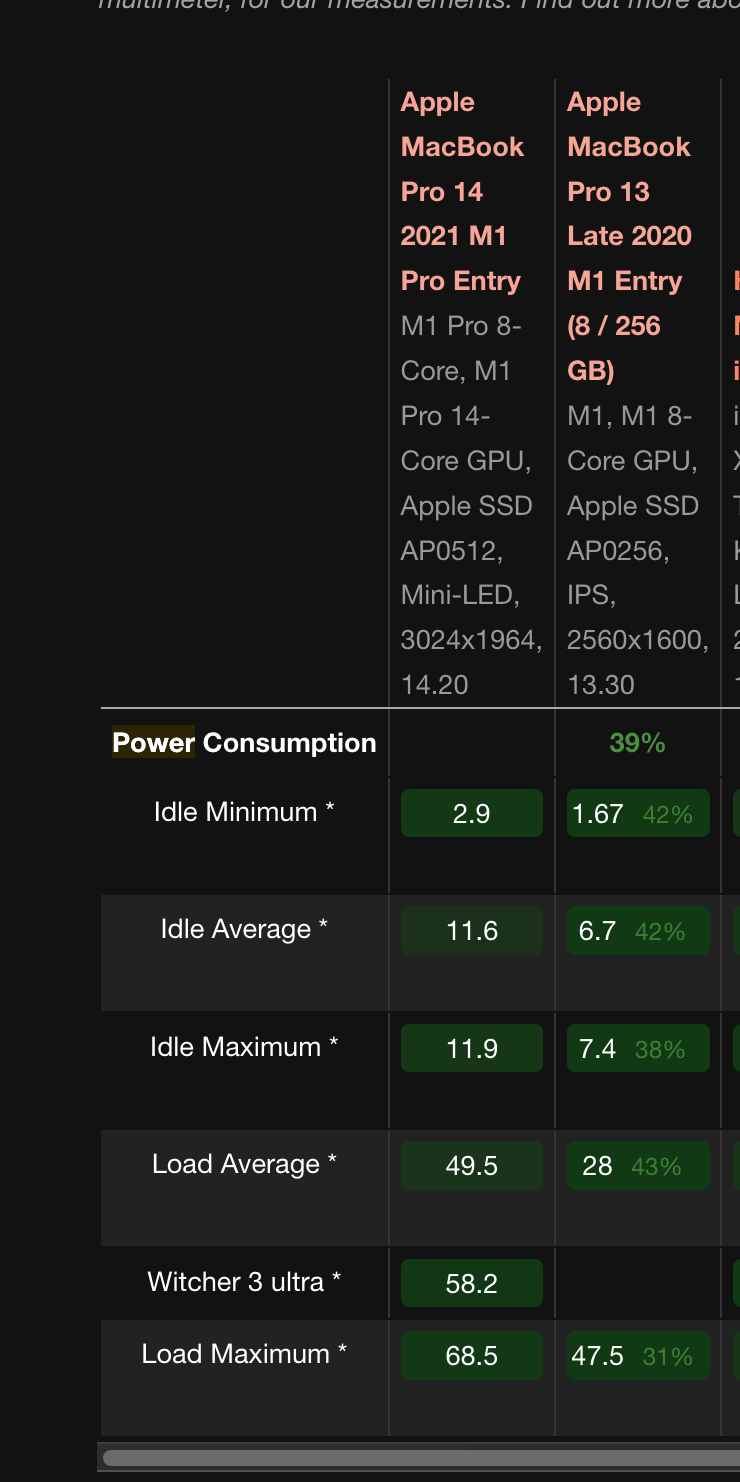Click the horizontal table scrollbar

(x=420, y=1458)
